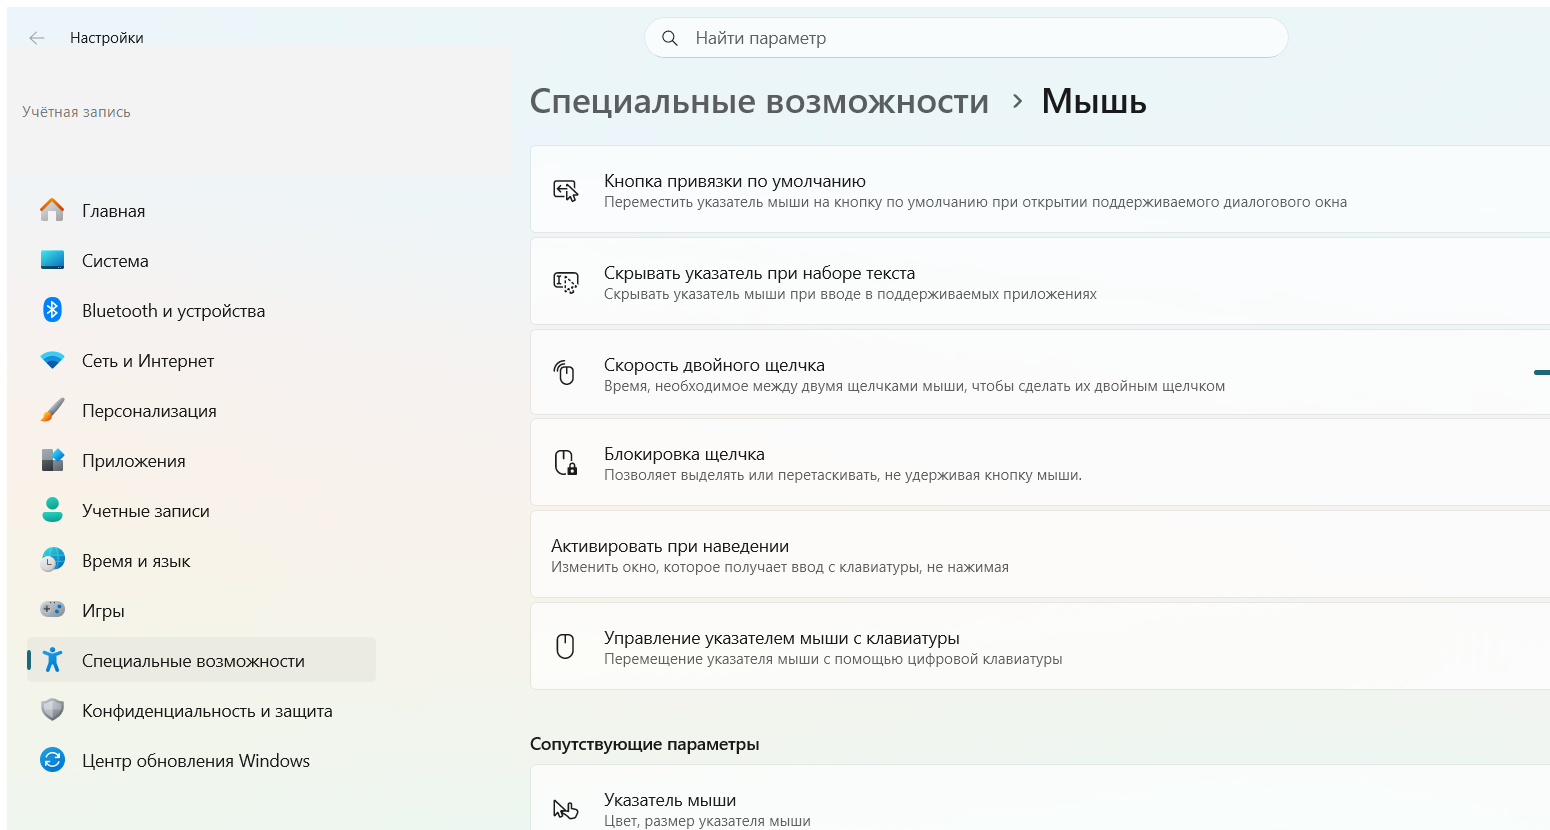Click the Система monitor icon

(52, 260)
